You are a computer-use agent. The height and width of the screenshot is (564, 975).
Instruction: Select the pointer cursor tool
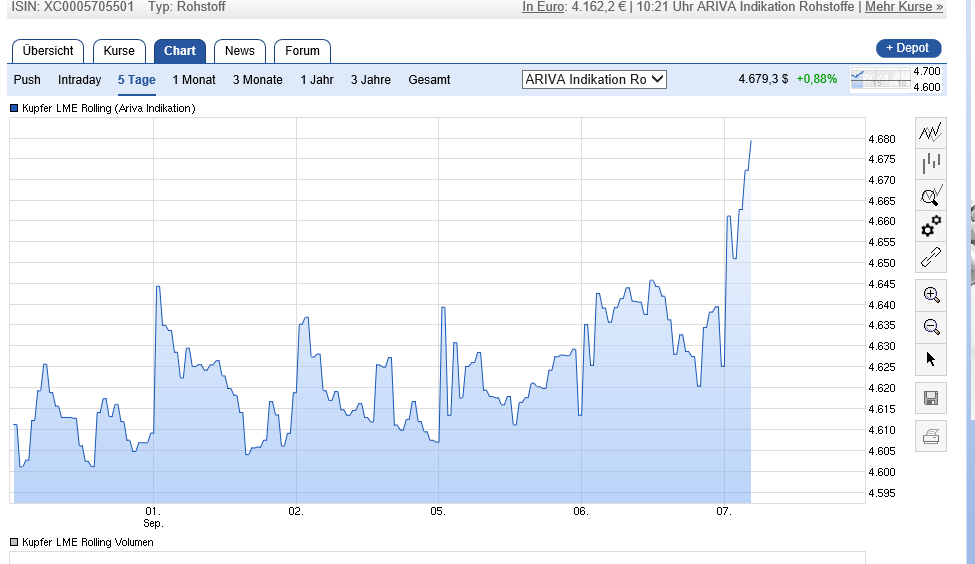coord(931,359)
